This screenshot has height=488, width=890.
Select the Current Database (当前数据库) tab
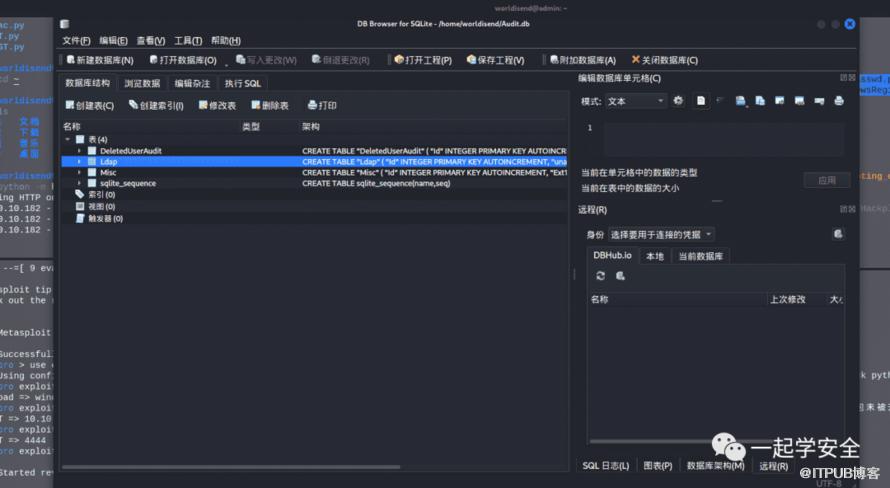point(701,256)
